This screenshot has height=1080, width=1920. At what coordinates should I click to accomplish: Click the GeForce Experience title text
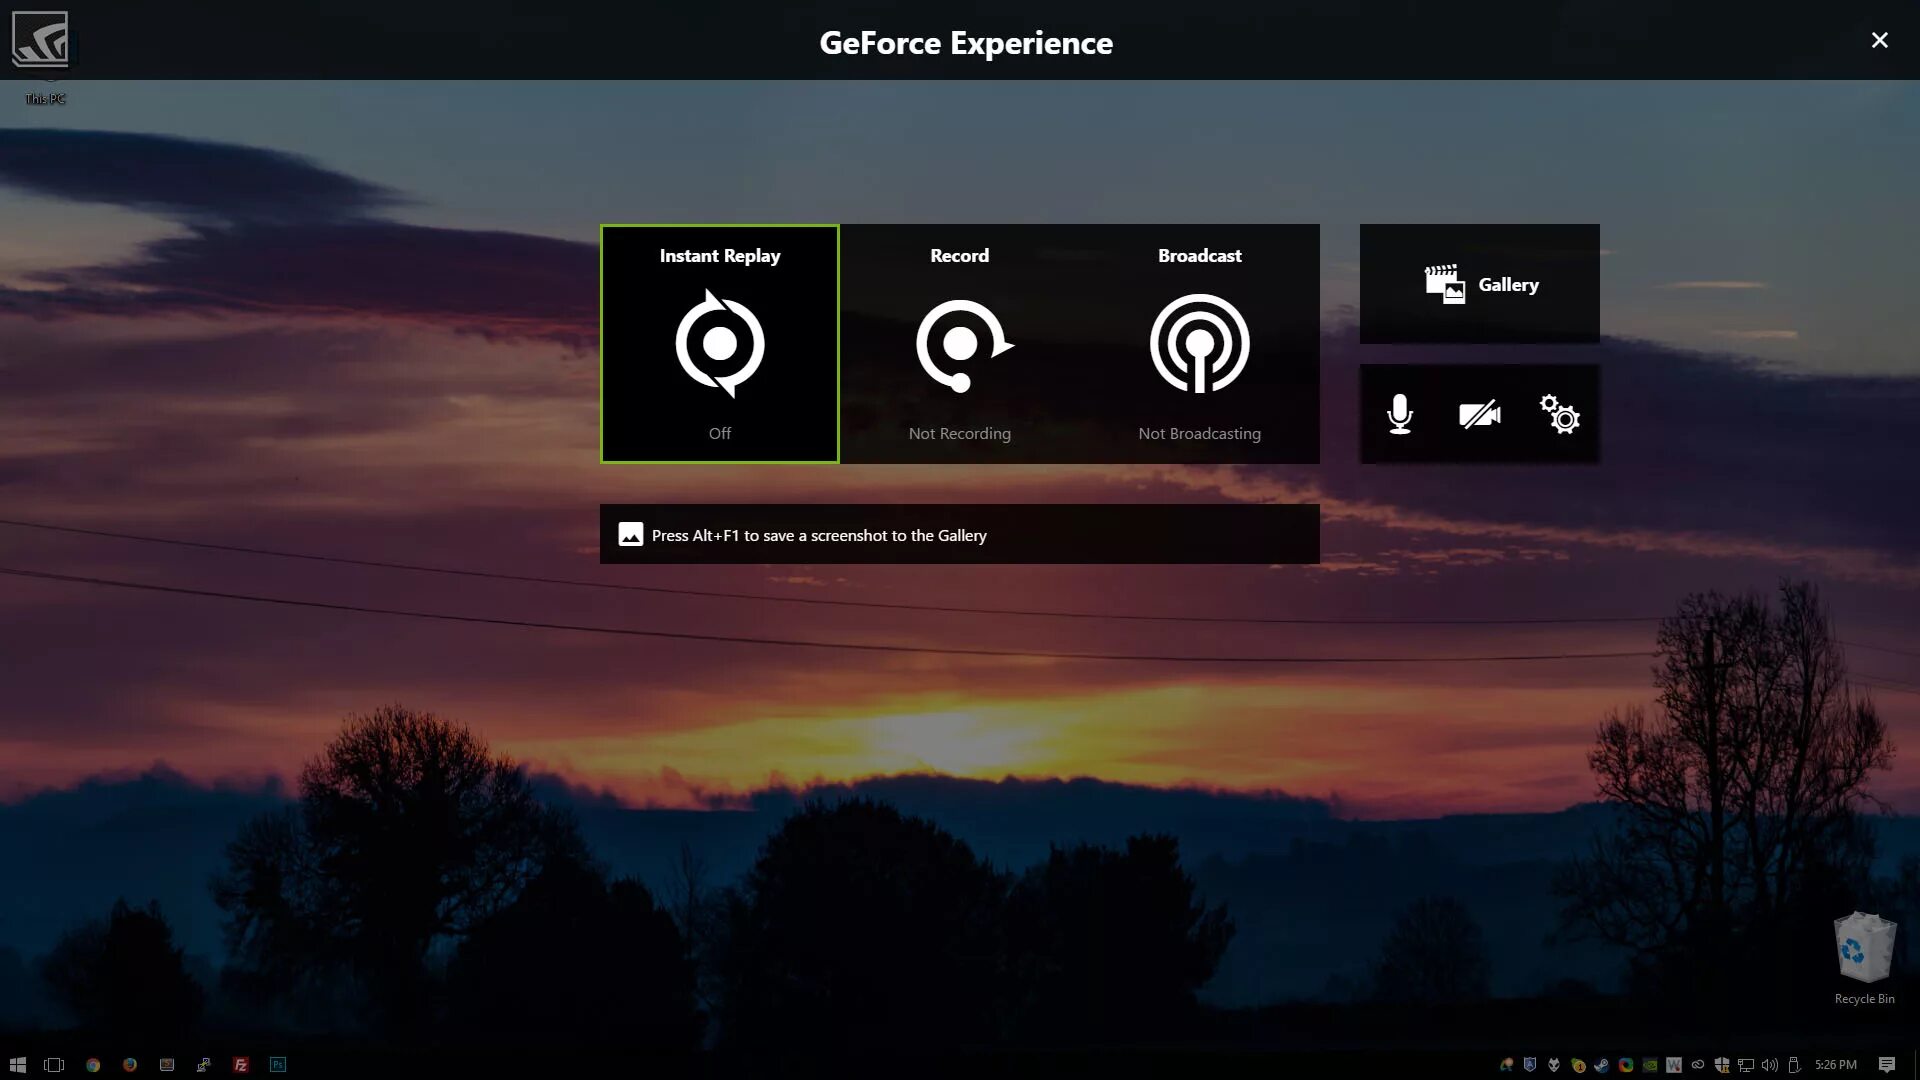(966, 43)
